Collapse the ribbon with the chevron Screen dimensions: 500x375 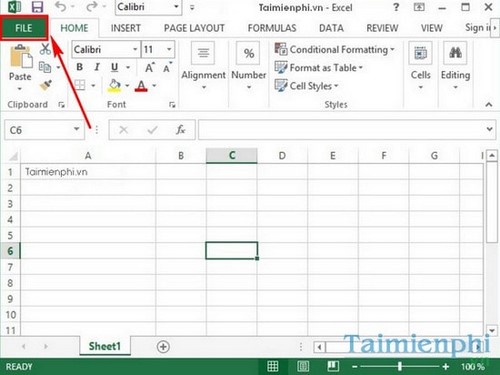coord(489,104)
